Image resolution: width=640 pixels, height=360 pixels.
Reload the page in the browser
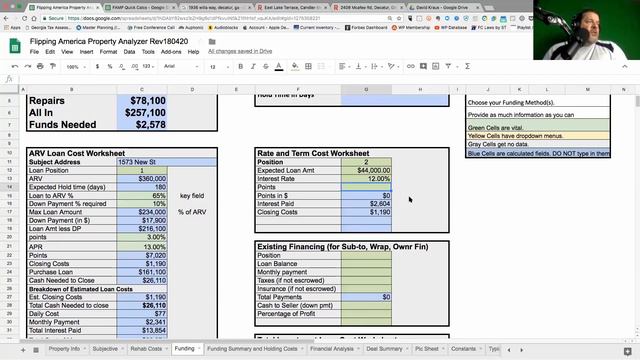24,18
